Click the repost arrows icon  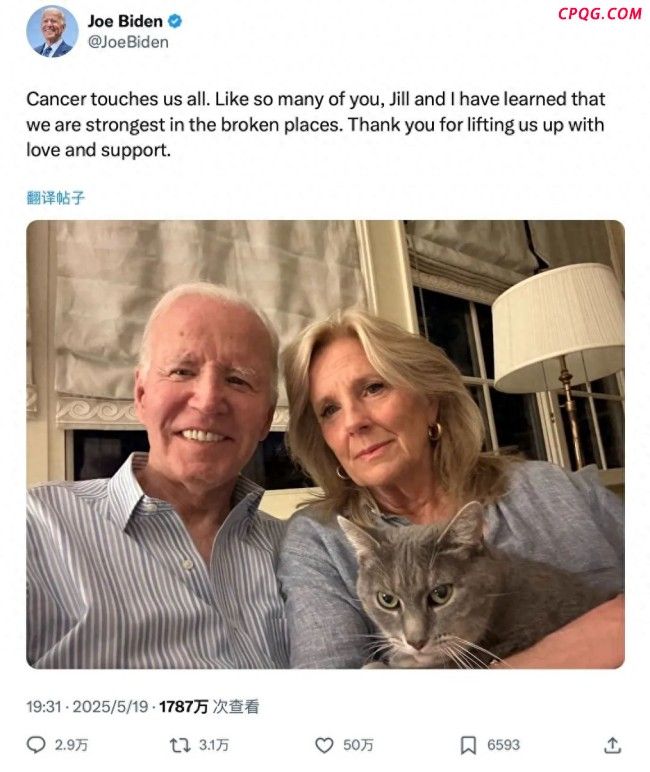(180, 745)
